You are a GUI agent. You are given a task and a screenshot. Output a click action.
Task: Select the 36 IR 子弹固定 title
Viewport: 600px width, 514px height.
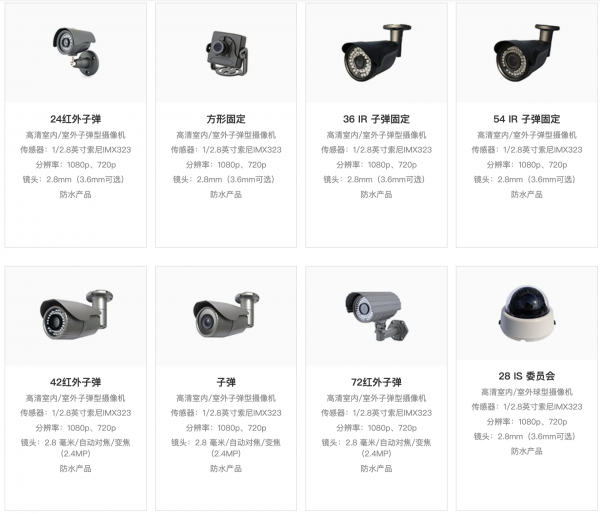[x=376, y=119]
